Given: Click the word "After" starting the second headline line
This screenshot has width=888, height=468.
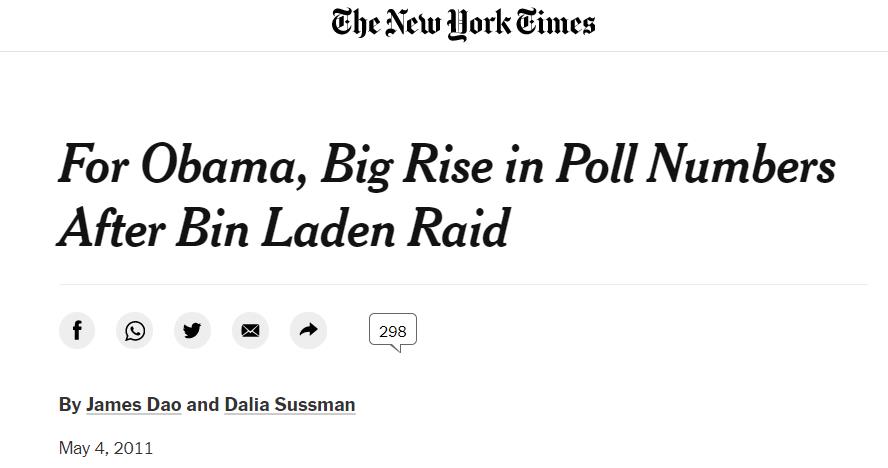Looking at the screenshot, I should tap(110, 228).
